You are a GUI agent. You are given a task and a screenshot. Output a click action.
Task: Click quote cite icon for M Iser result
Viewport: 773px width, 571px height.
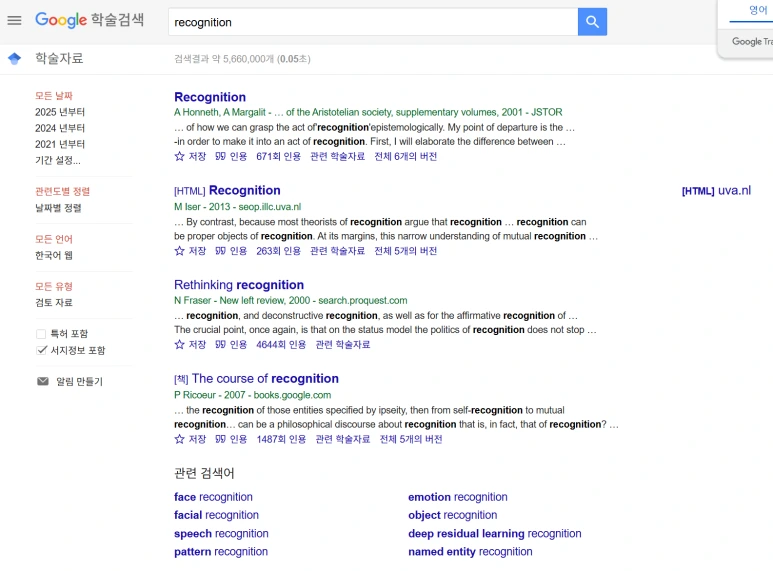click(220, 251)
